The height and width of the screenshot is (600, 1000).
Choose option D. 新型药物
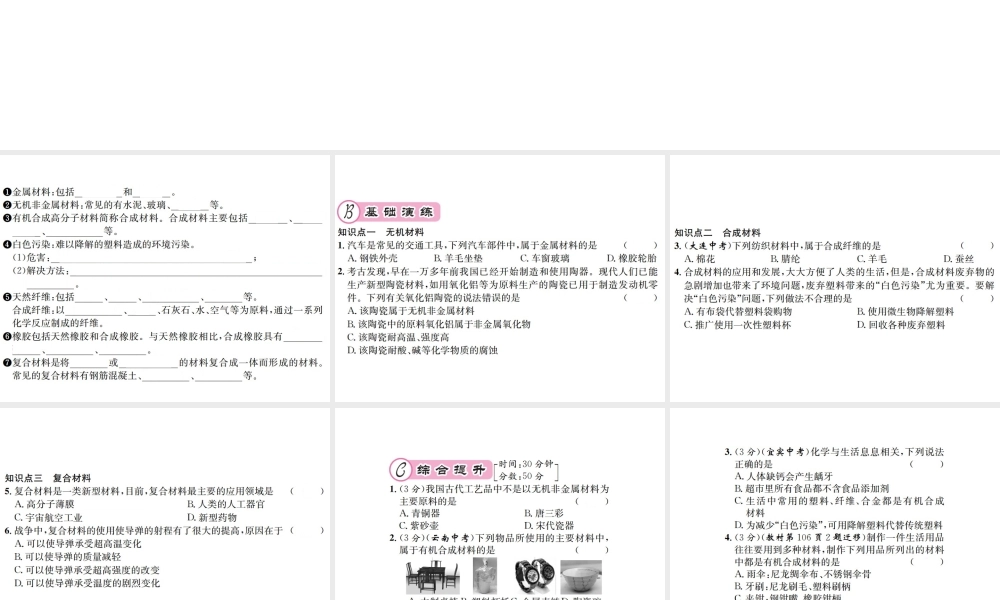coord(212,517)
